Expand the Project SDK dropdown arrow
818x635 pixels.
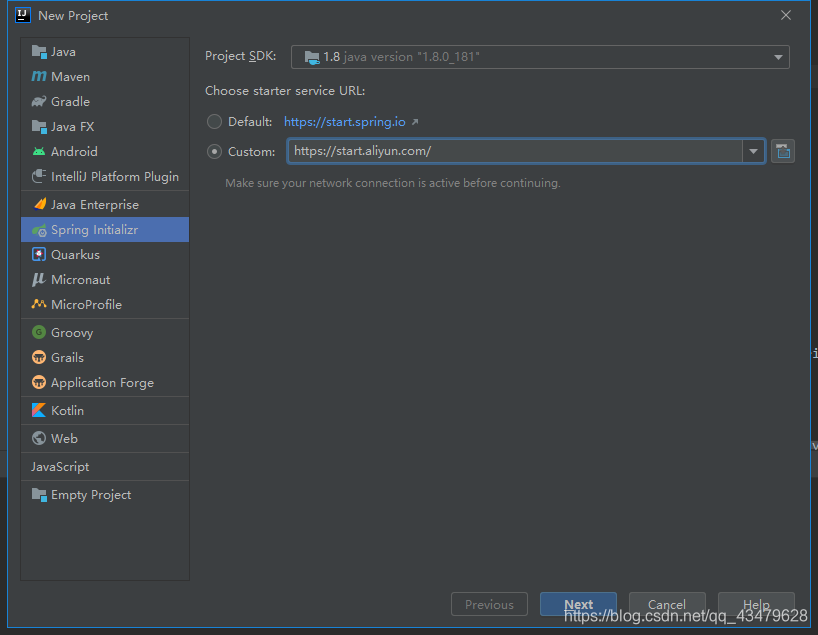[778, 57]
